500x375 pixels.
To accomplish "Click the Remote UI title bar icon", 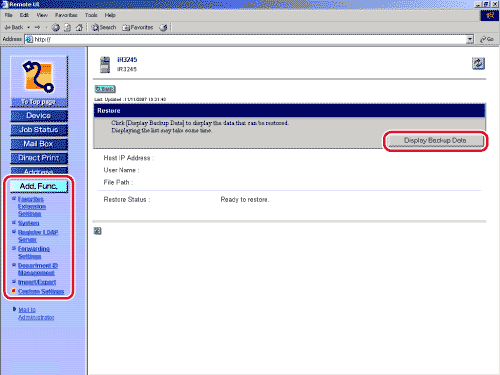I will coord(4,4).
